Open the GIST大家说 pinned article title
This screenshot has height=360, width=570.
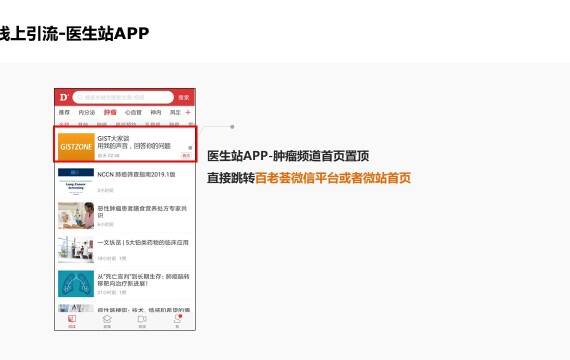click(113, 139)
